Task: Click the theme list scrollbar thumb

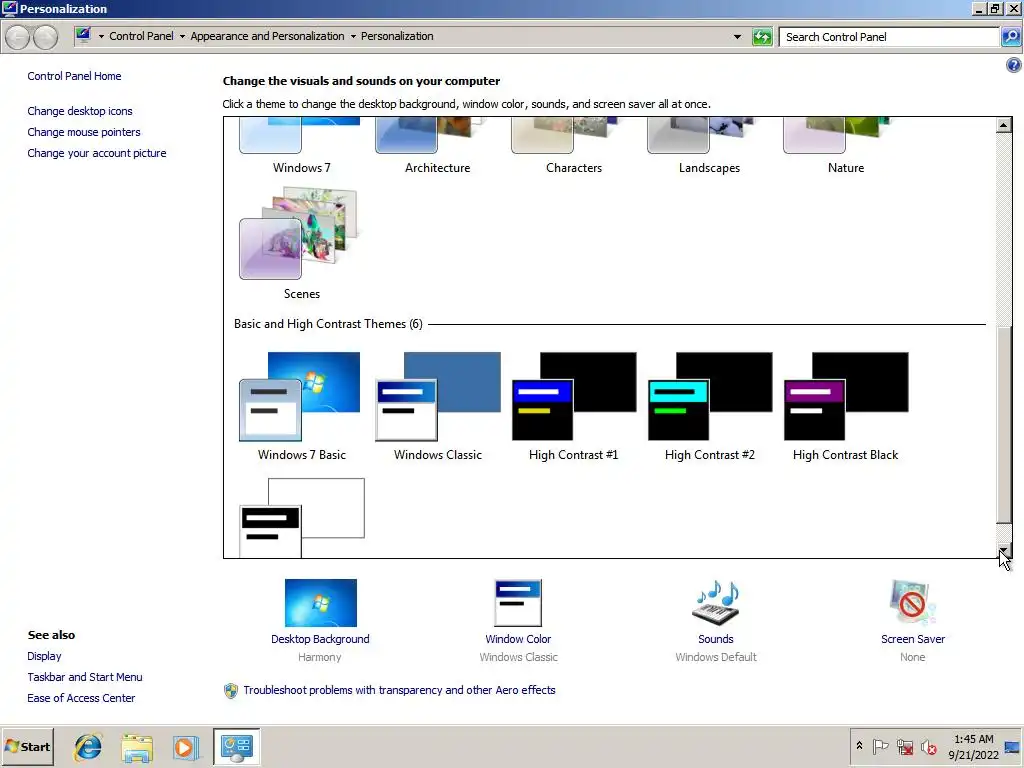Action: [x=1004, y=424]
